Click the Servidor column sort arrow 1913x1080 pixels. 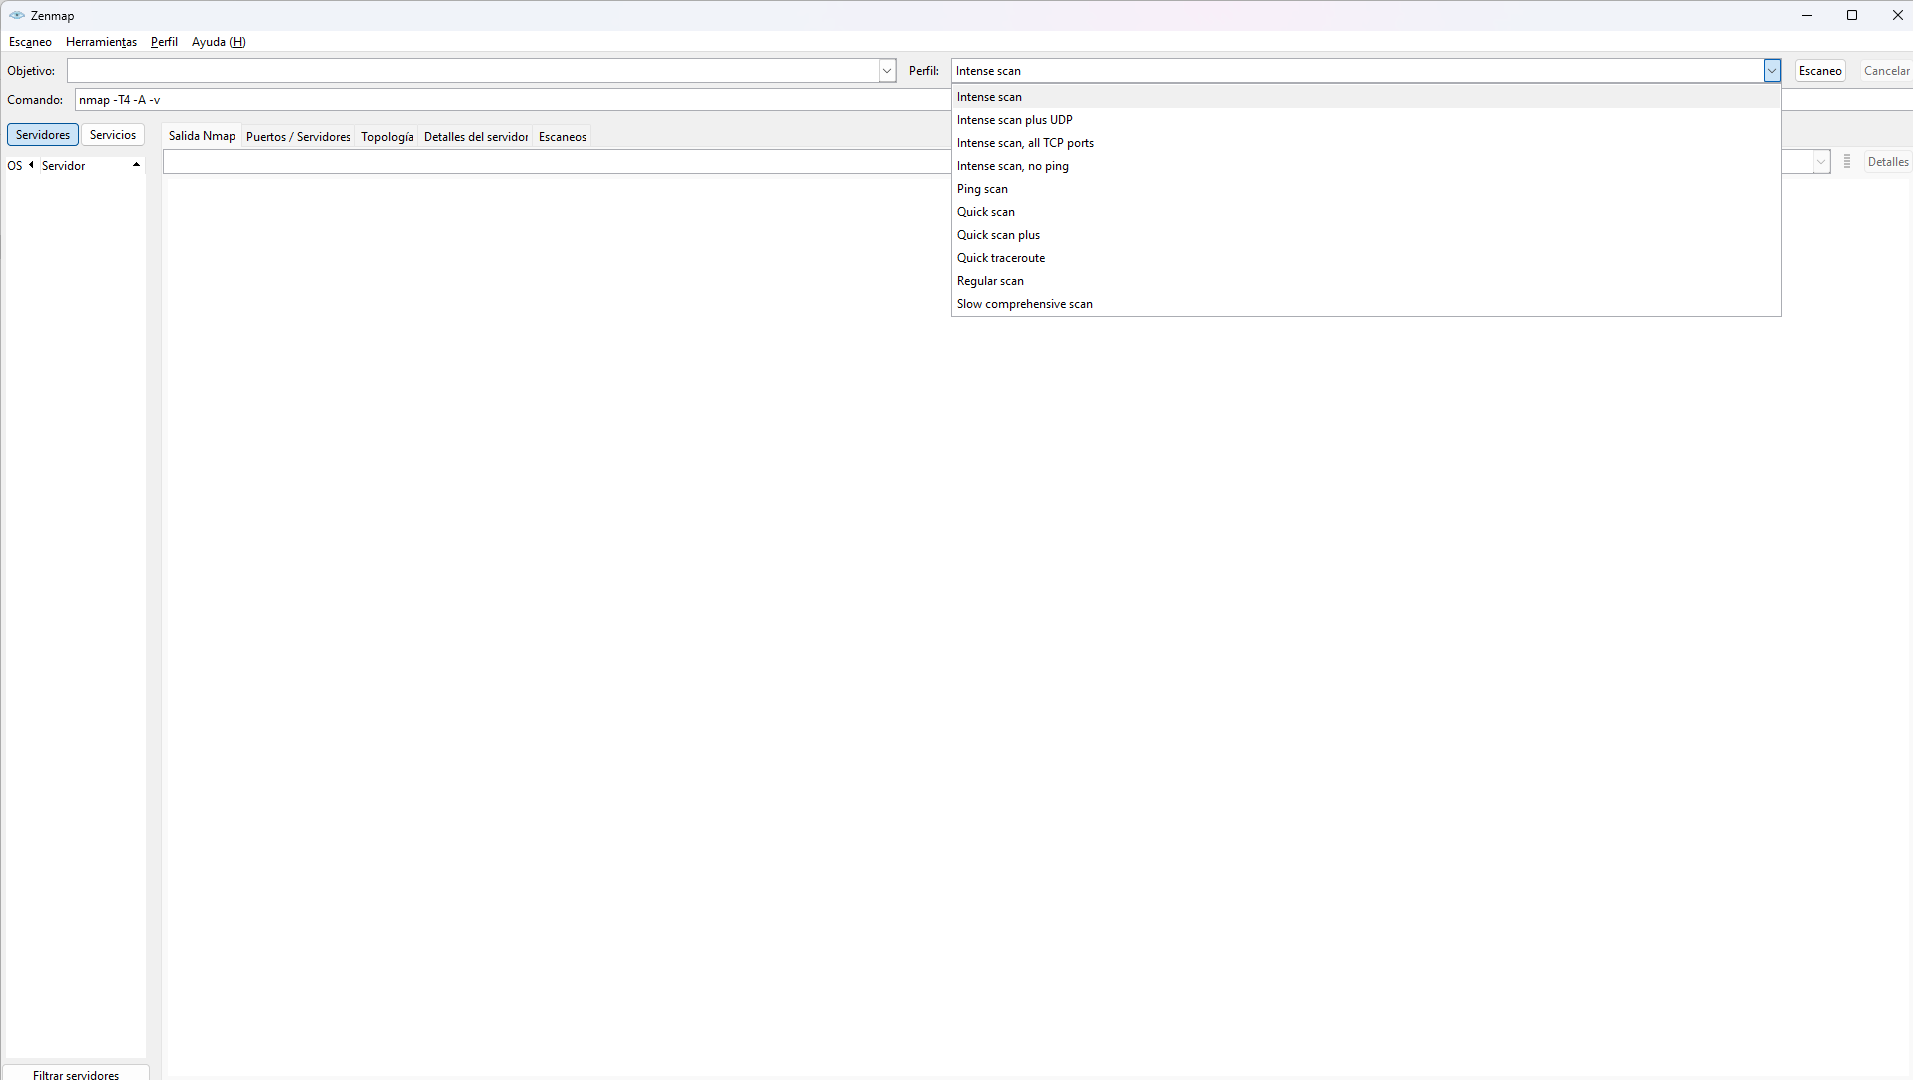pyautogui.click(x=136, y=165)
